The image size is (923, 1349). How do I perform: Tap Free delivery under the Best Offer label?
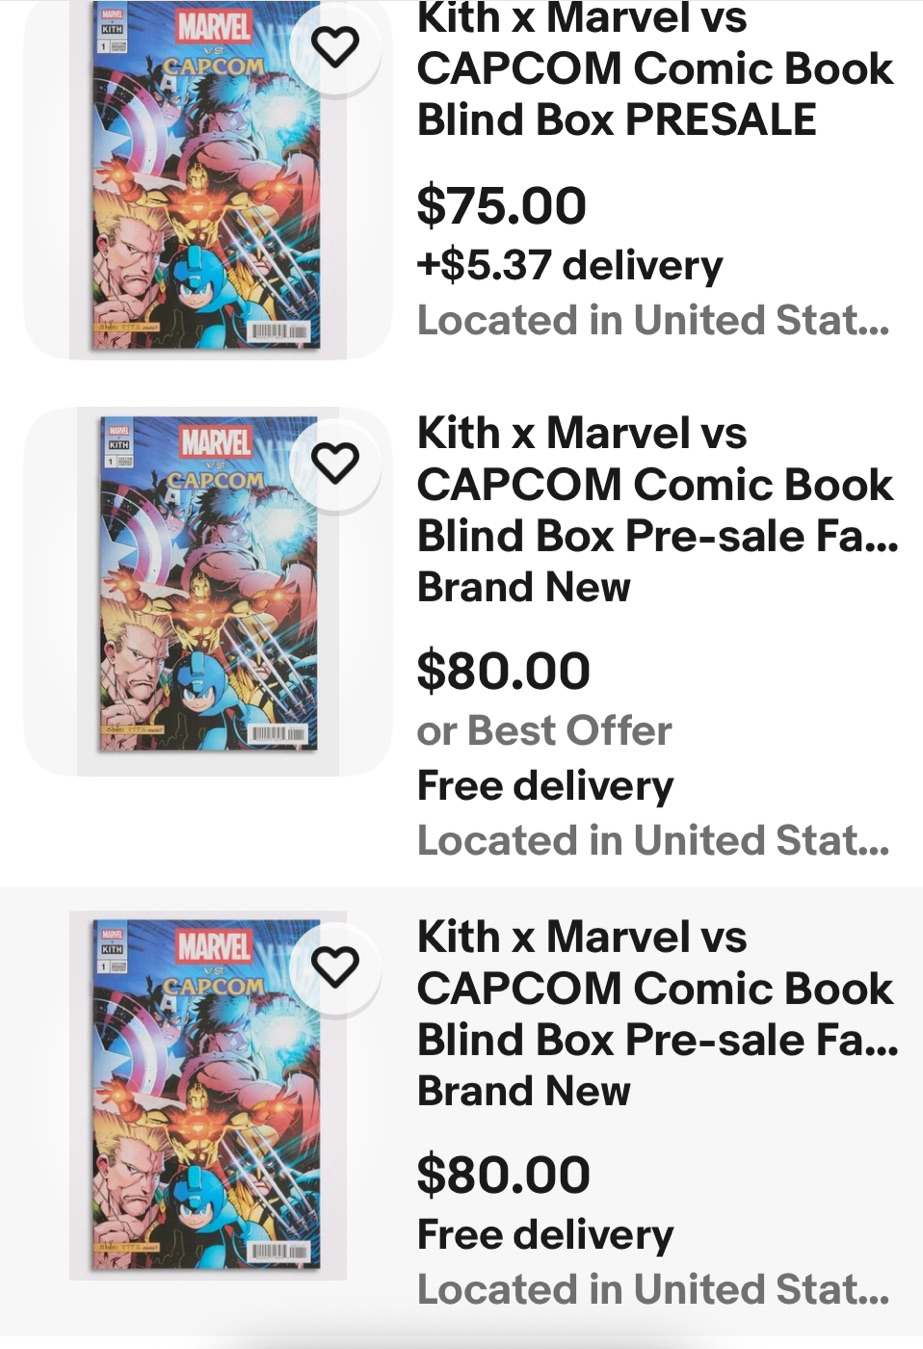pyautogui.click(x=545, y=786)
